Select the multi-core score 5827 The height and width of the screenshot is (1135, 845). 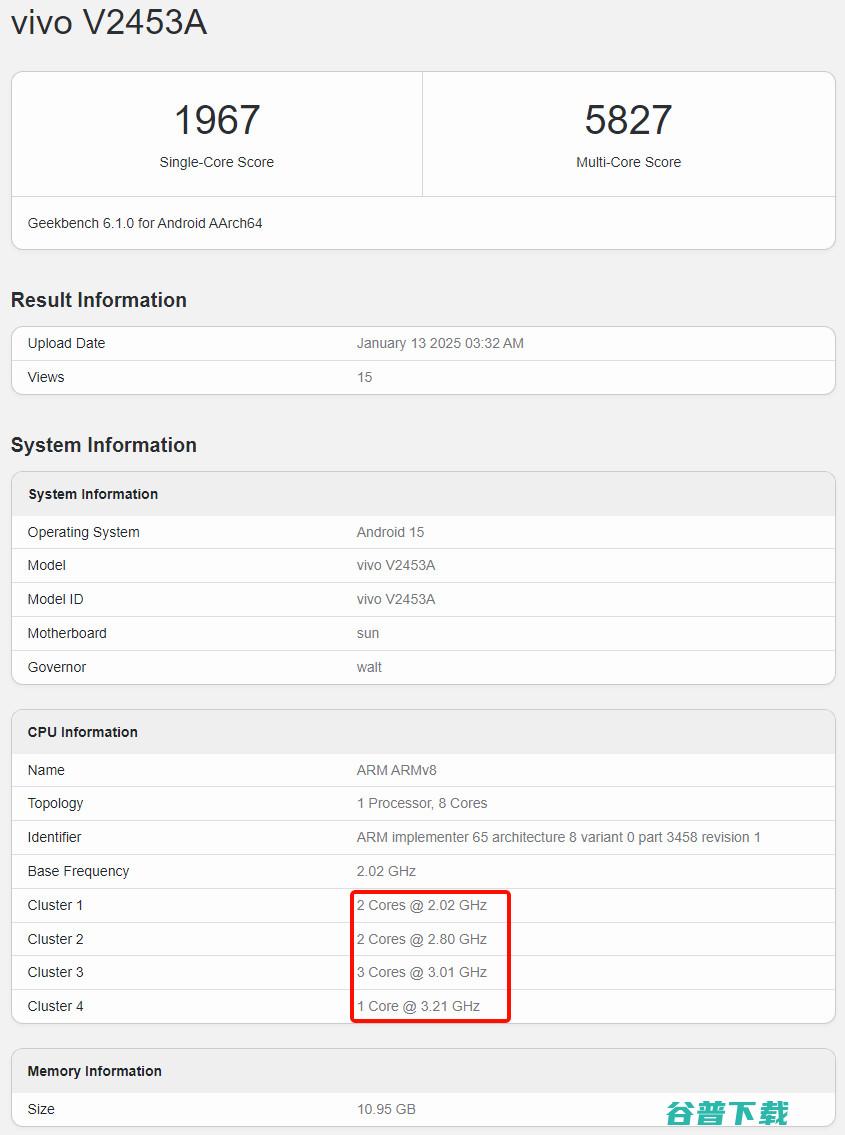click(628, 119)
